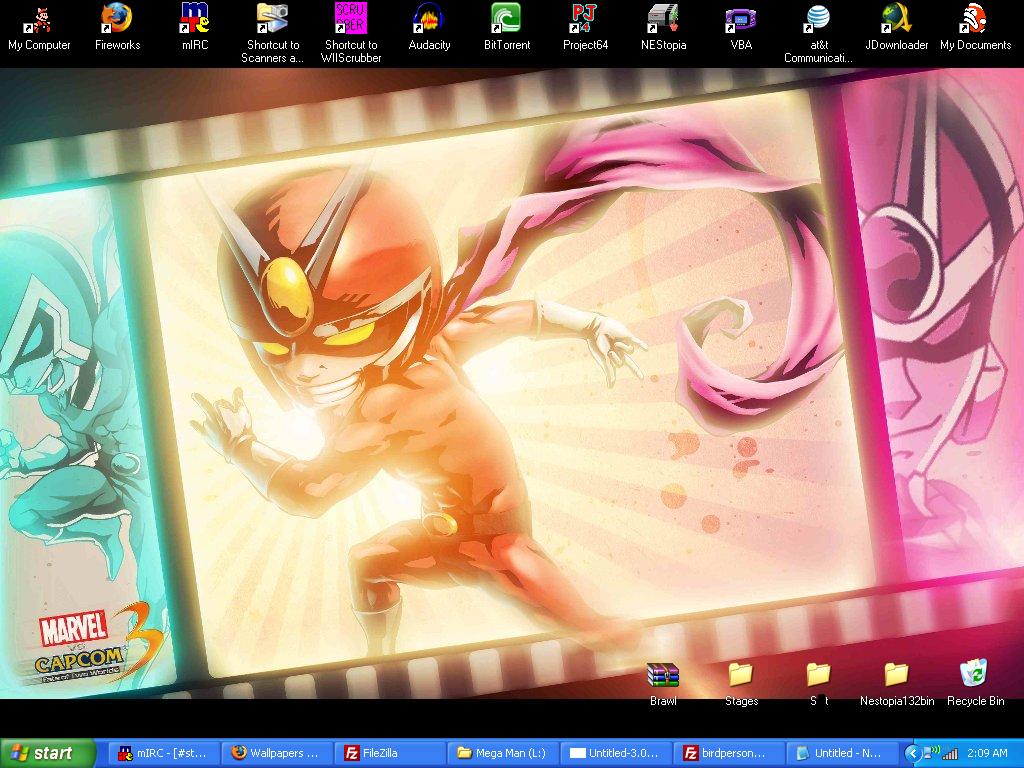Image resolution: width=1024 pixels, height=768 pixels.
Task: Click the 2:09 AM taskbar clock
Action: coord(986,754)
